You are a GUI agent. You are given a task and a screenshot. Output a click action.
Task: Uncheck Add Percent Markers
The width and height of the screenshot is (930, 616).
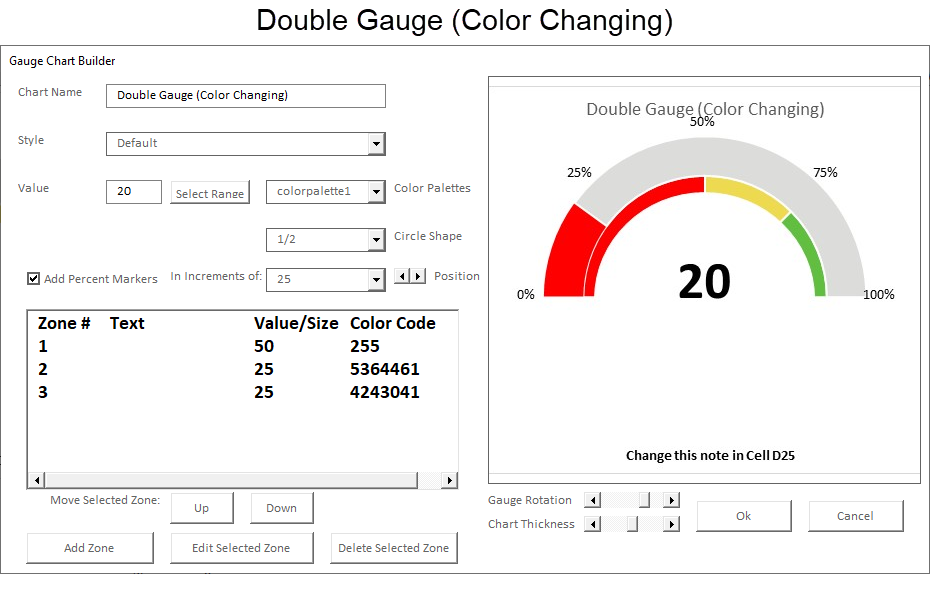click(33, 278)
